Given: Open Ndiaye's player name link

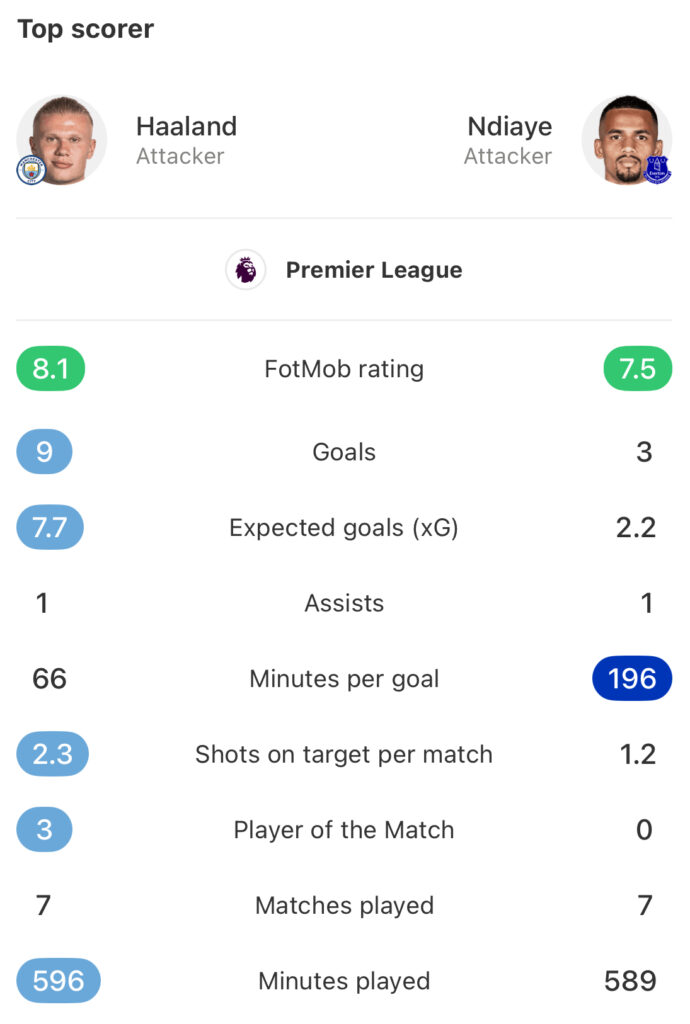Looking at the screenshot, I should click(x=509, y=127).
